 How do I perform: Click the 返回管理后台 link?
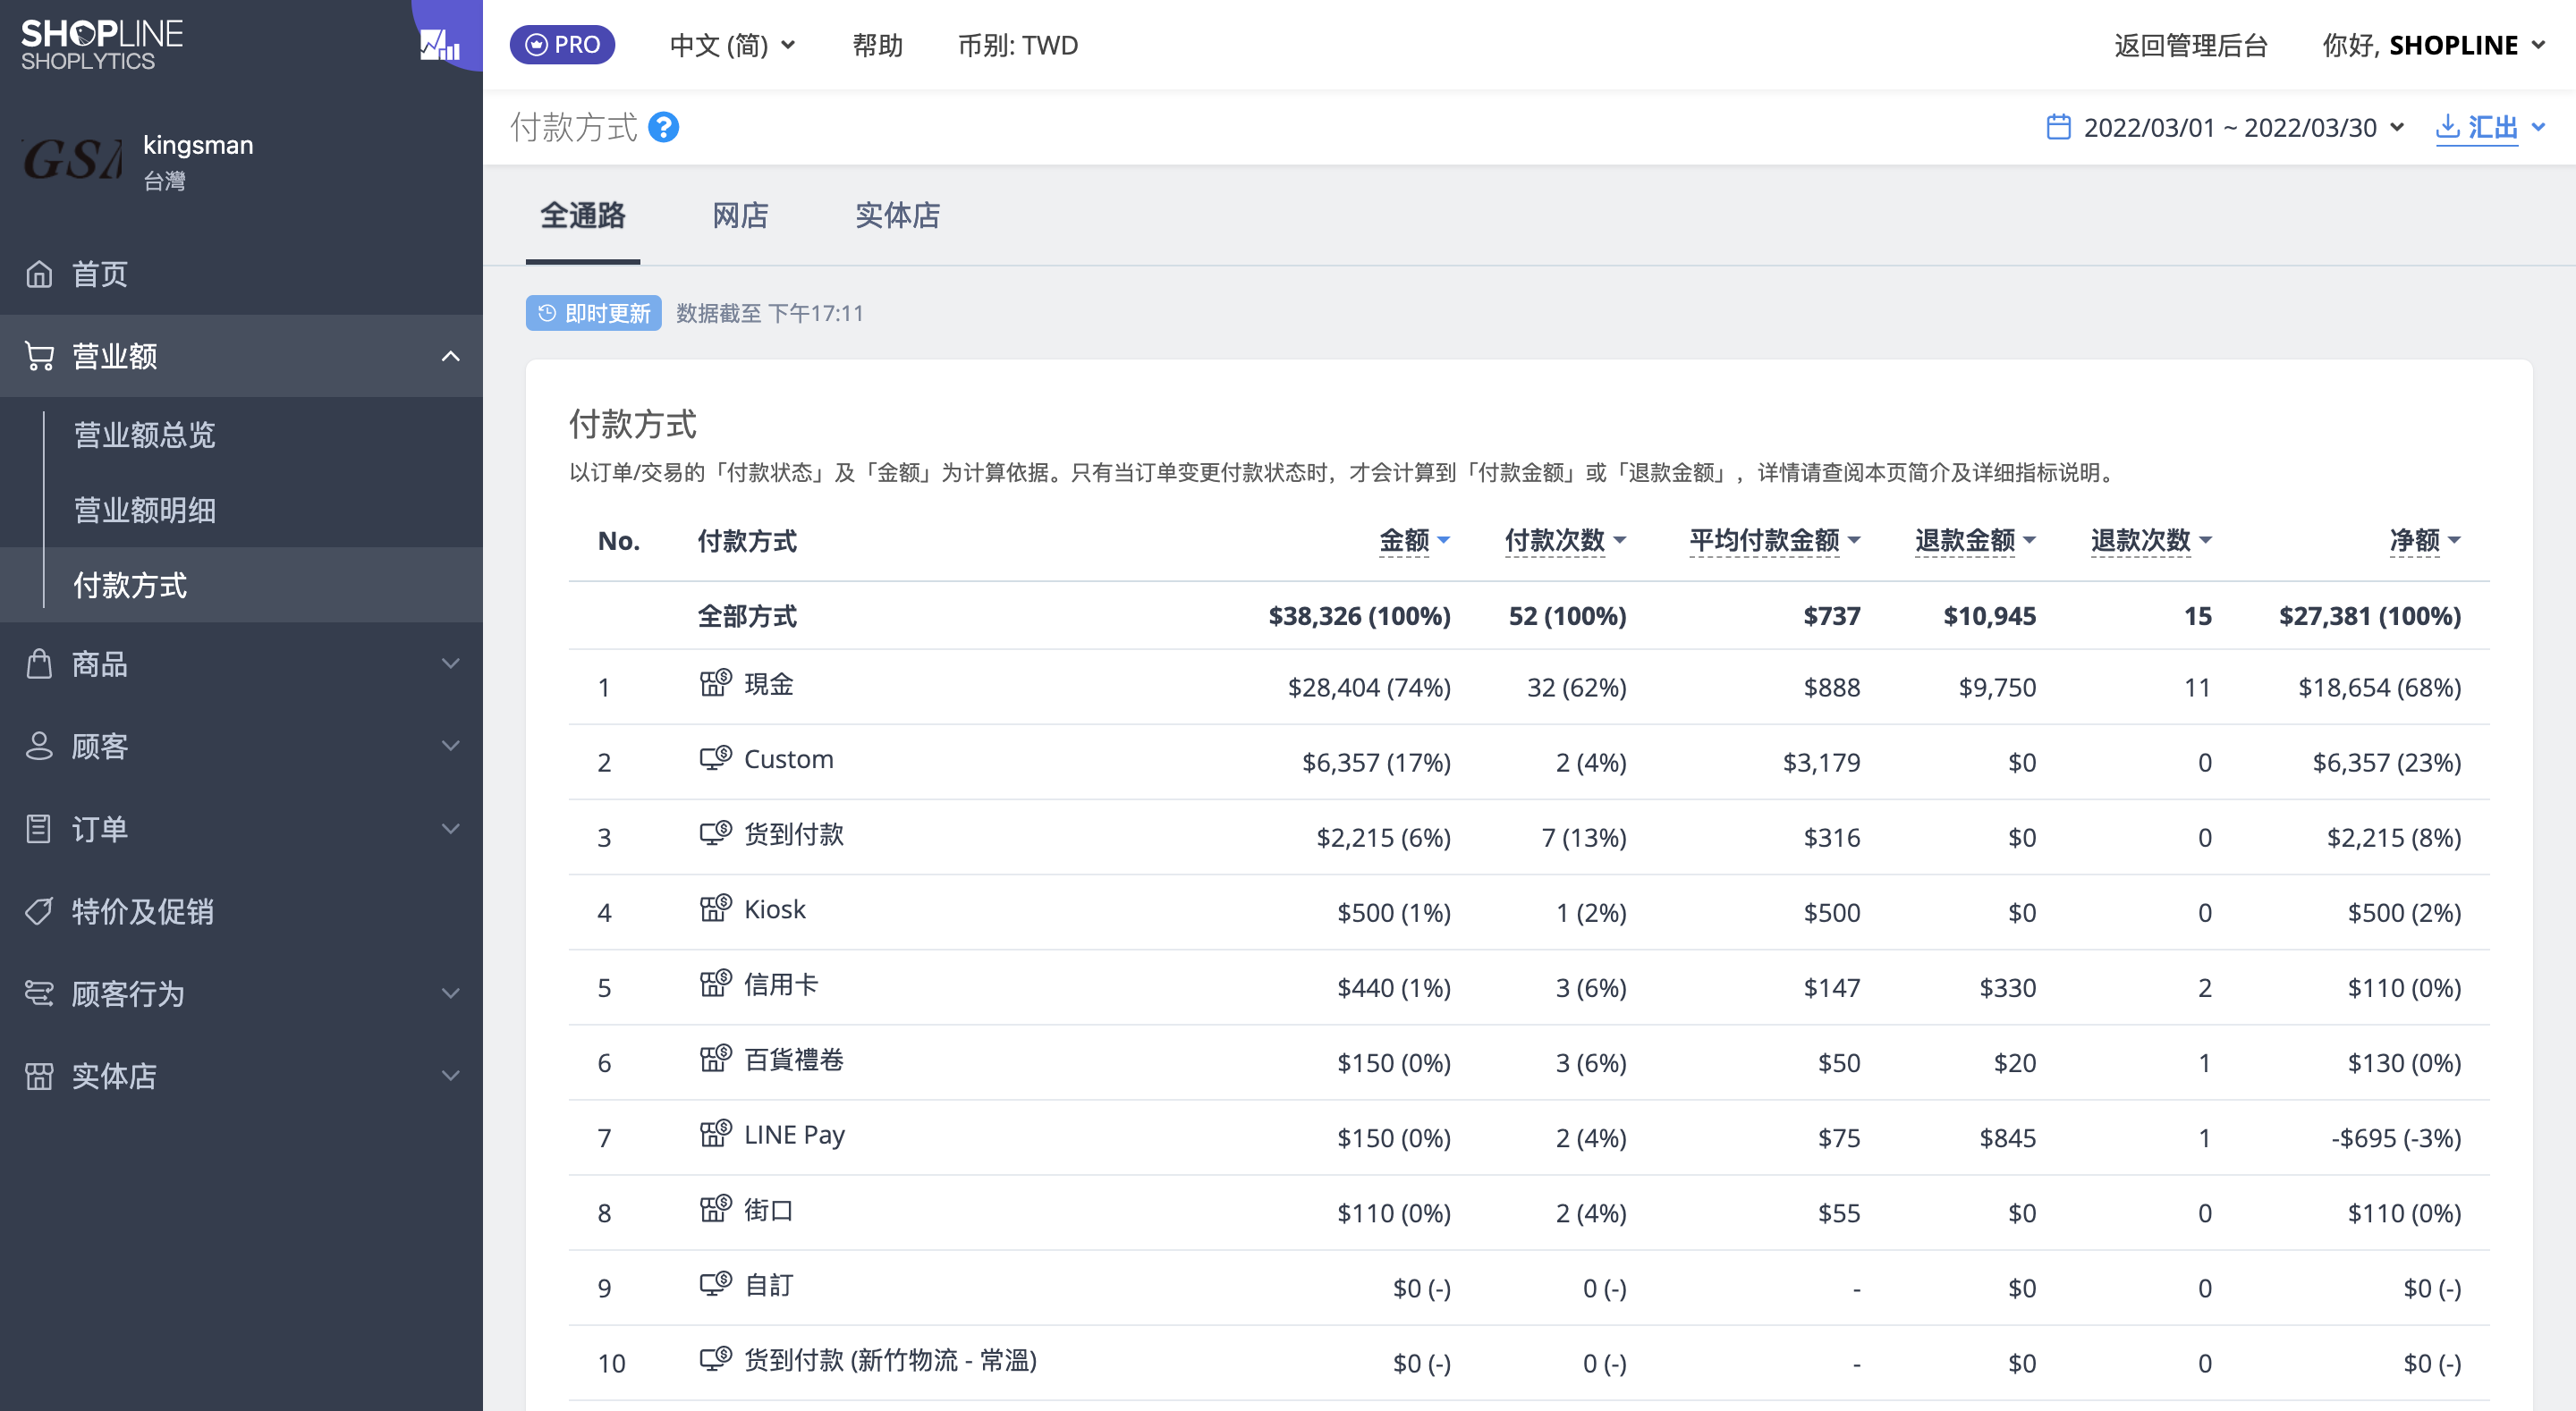point(2190,45)
